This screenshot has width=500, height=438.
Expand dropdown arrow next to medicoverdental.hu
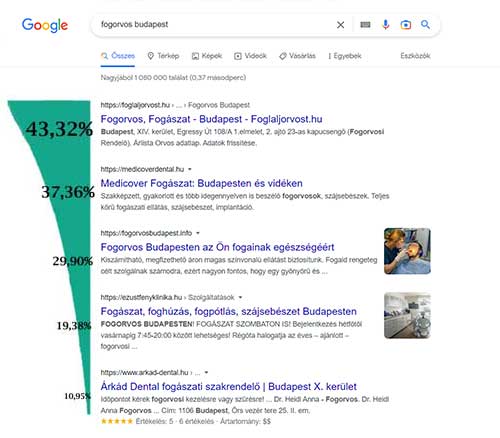point(190,169)
